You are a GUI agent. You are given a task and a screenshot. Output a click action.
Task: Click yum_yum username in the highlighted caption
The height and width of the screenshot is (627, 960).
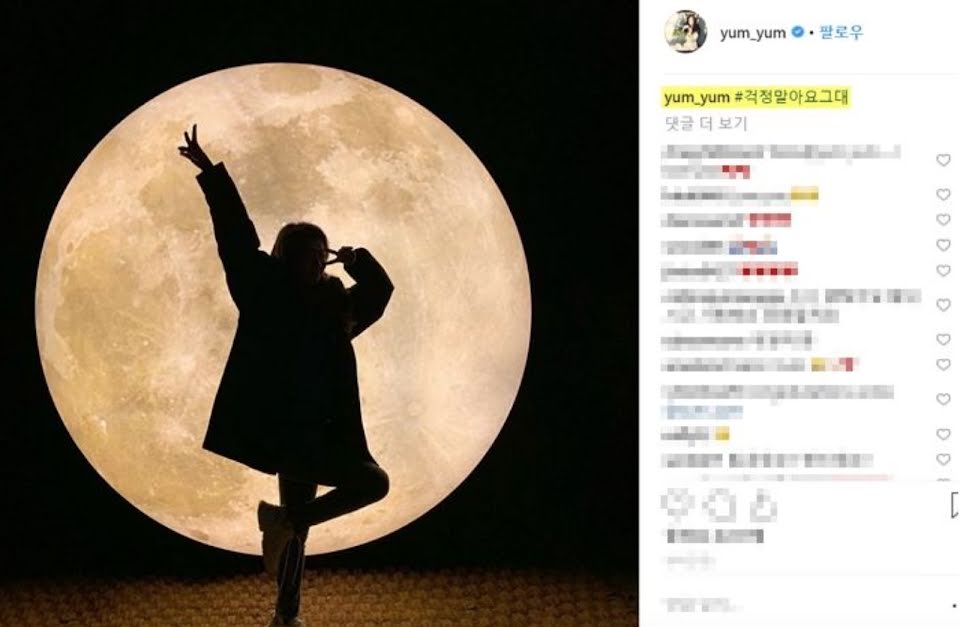point(697,97)
